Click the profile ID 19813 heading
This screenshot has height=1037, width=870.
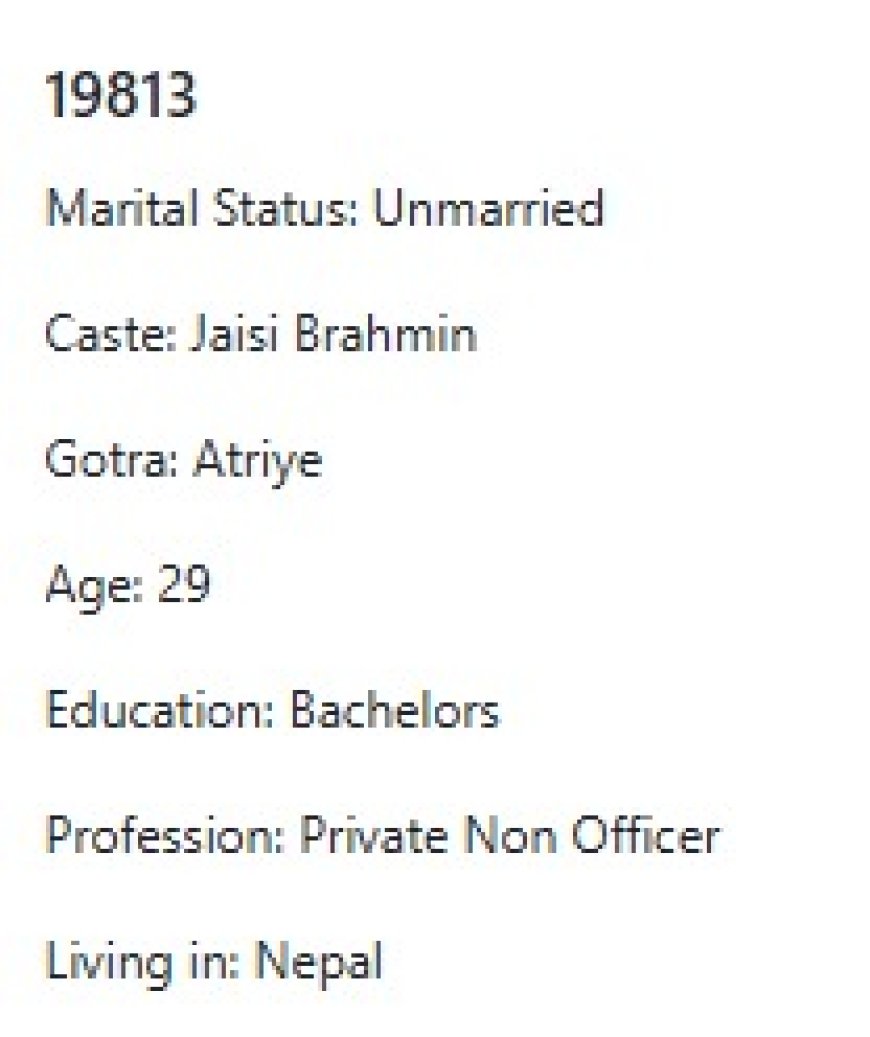pyautogui.click(x=121, y=98)
